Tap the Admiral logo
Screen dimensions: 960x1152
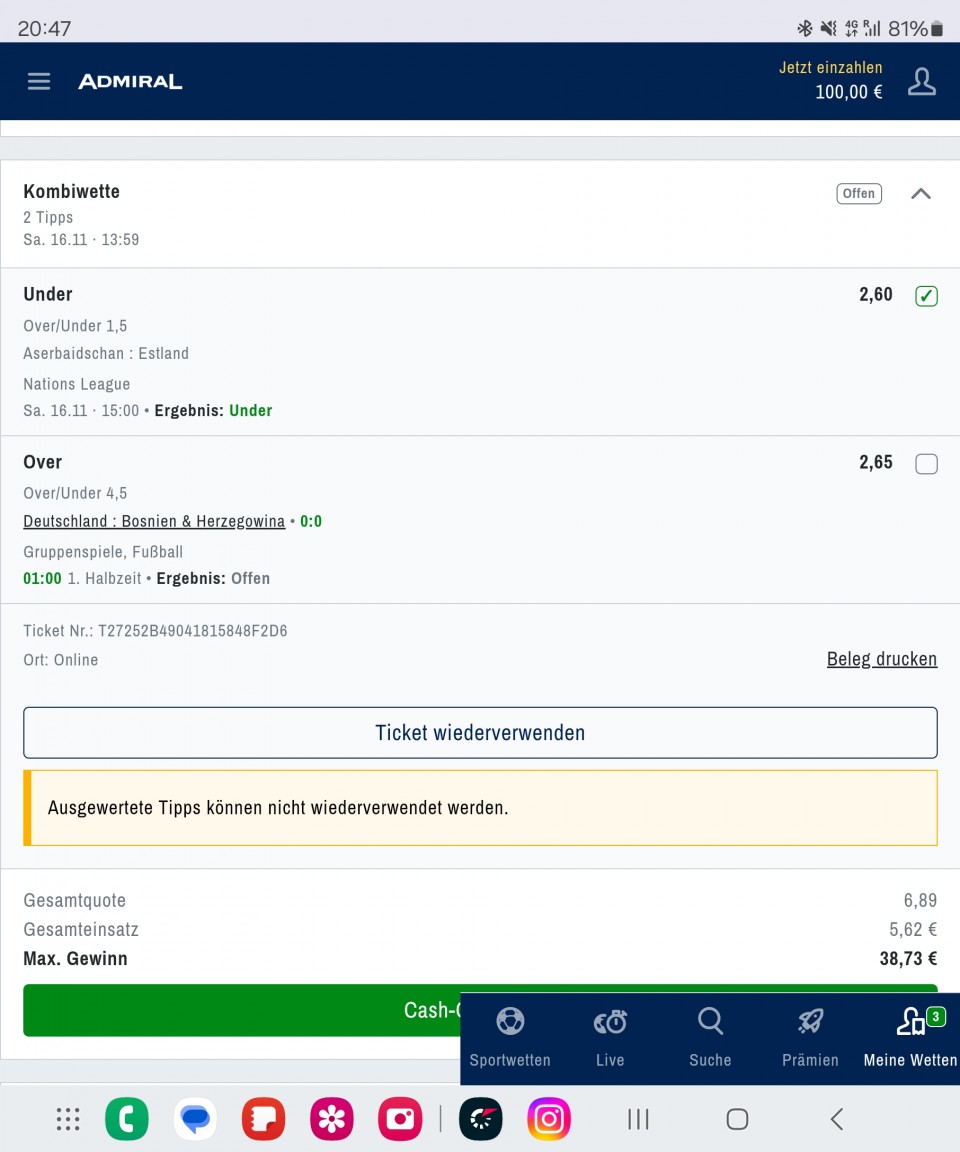point(130,82)
